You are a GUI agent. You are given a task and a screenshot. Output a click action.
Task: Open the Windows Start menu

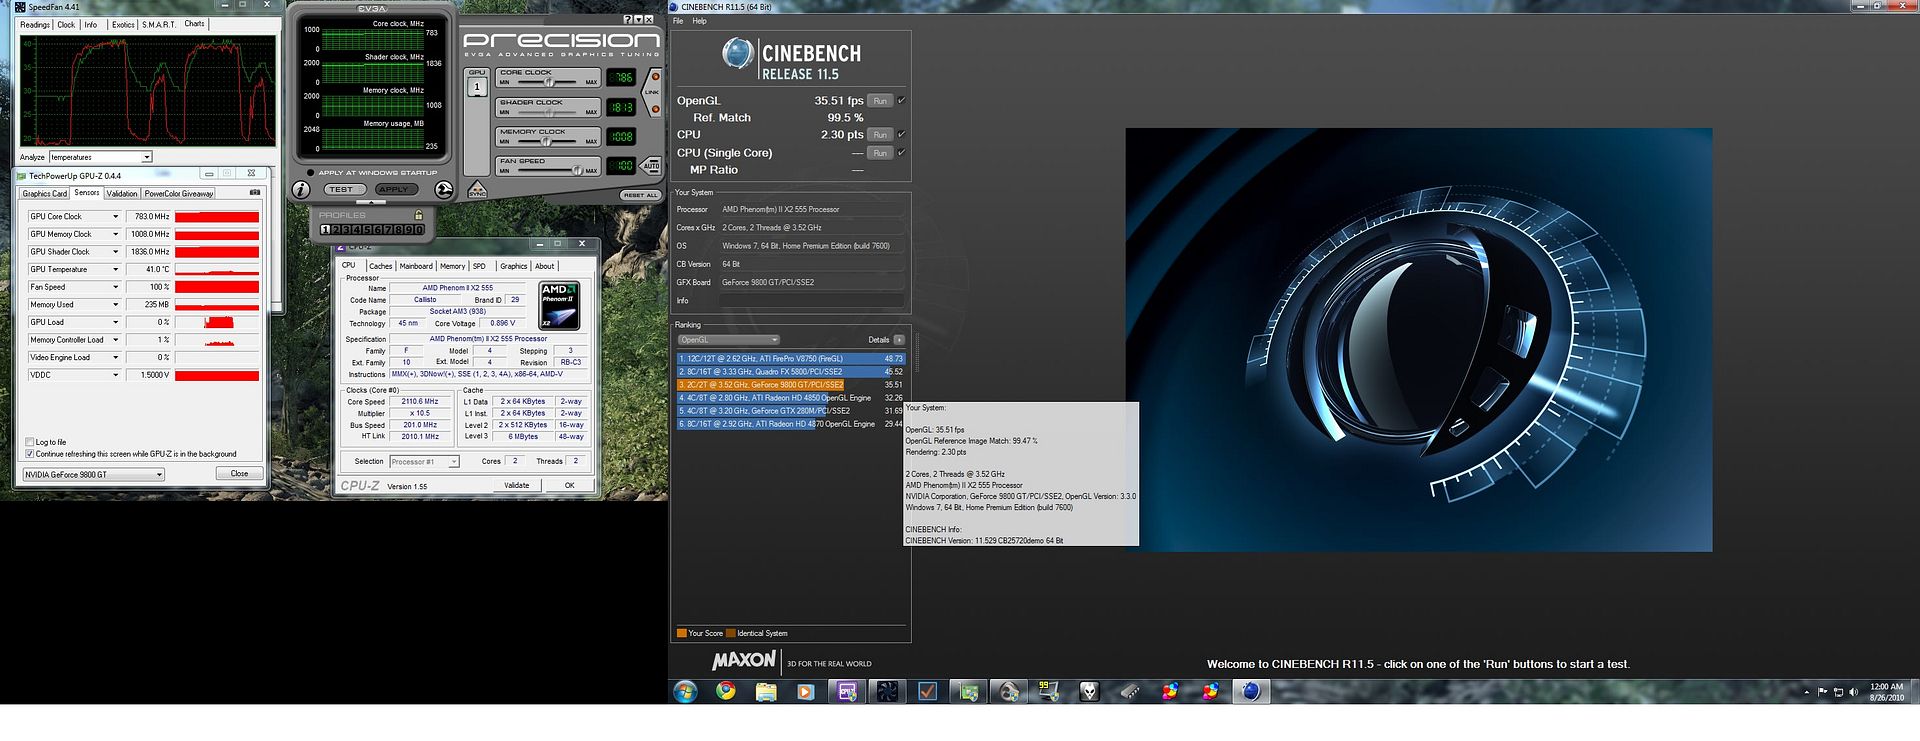click(686, 691)
